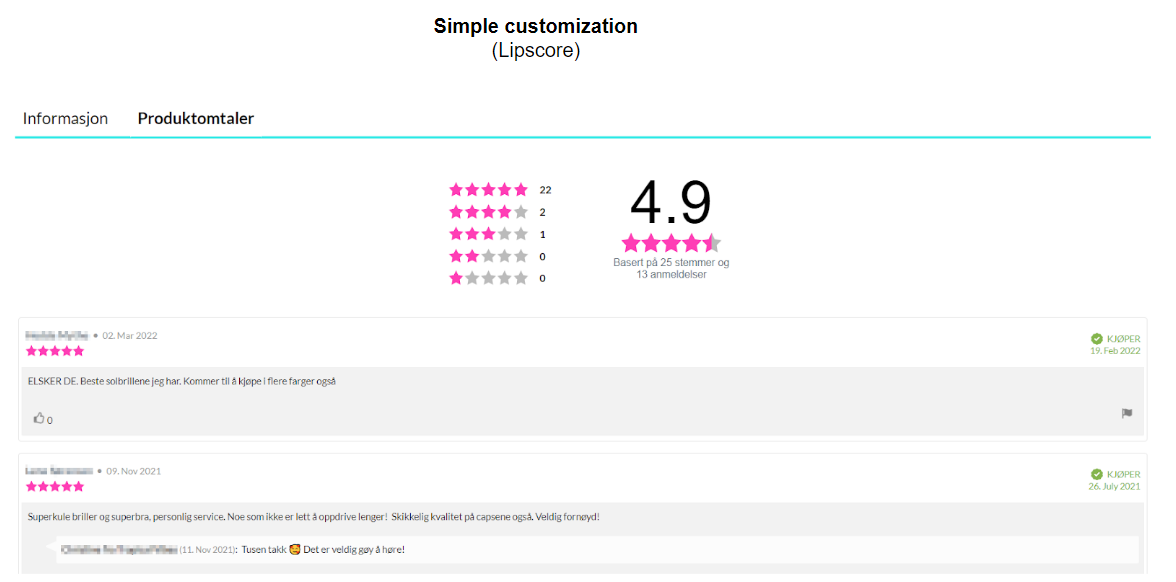Select the one-star rating row
Viewport: 1176px width, 582px height.
coord(488,279)
